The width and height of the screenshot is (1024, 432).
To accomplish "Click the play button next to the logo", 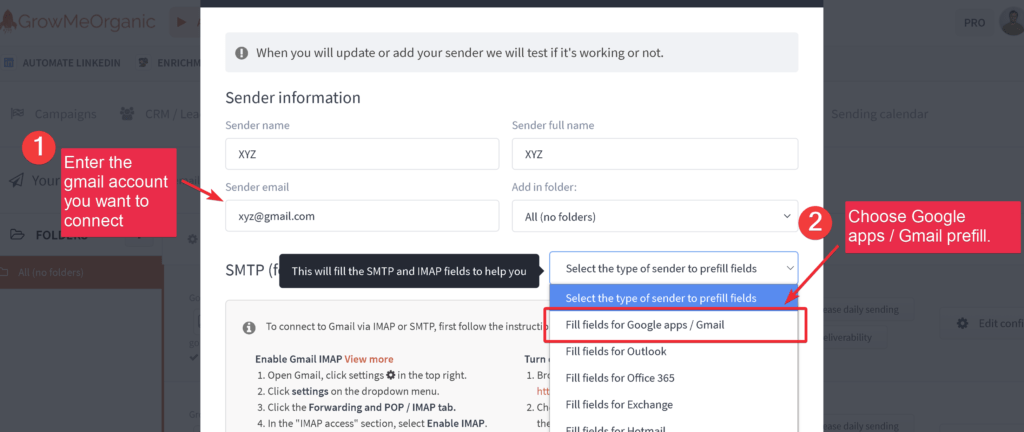I will tap(184, 22).
